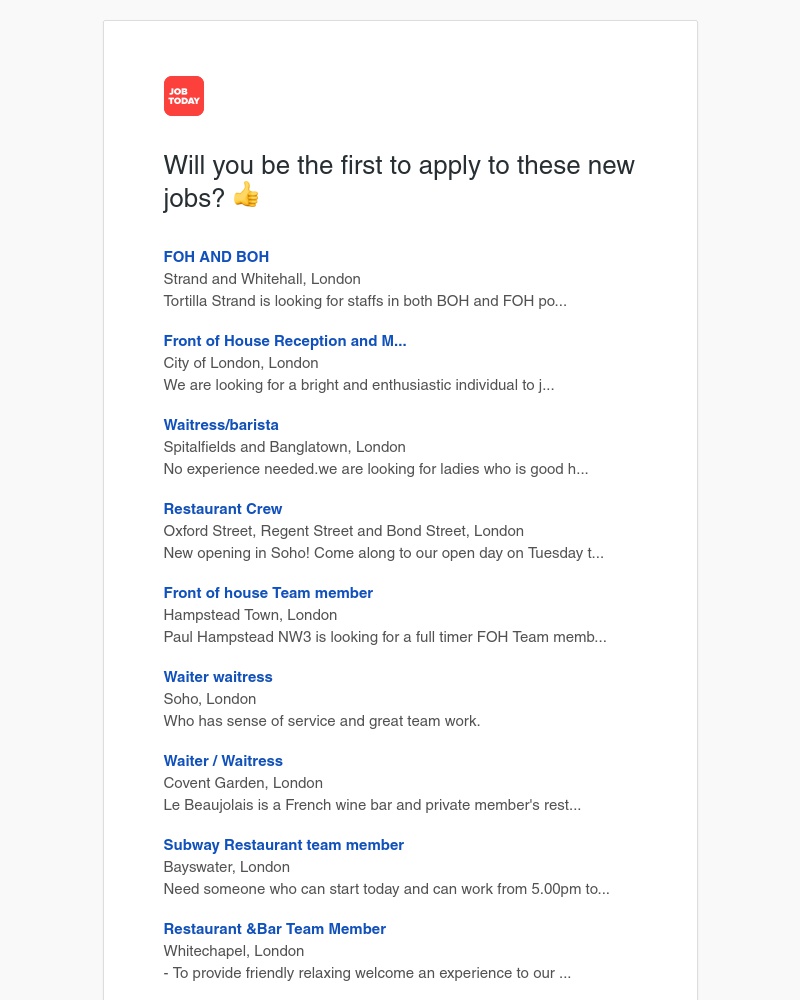Click the Hampstead Town, London location
Screen dimensions: 800x1000
[x=250, y=615]
